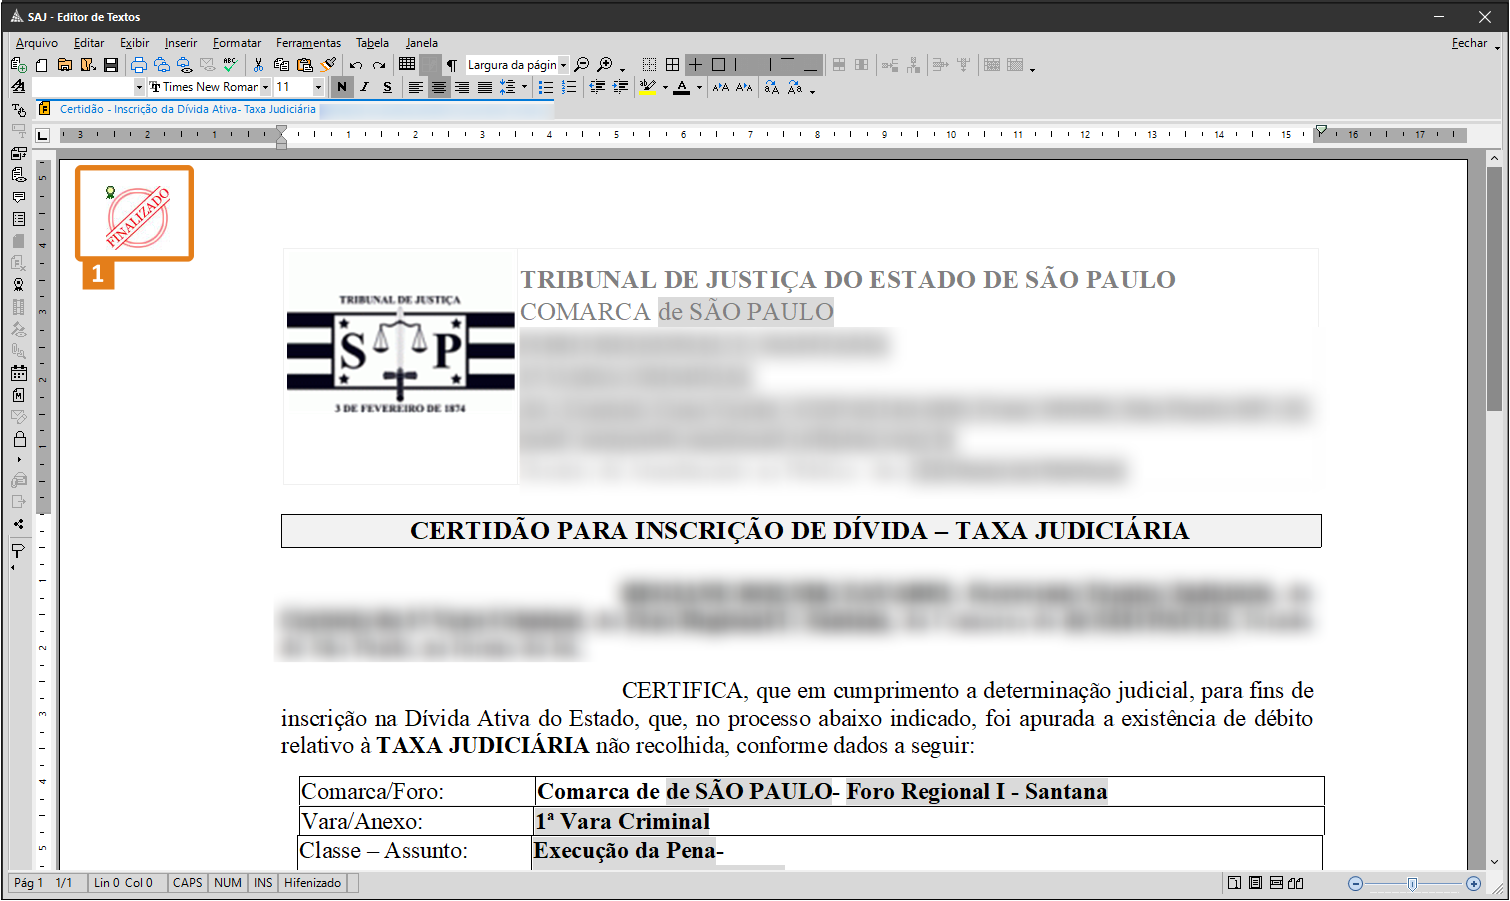Click the padlock icon in left sidebar
This screenshot has height=901, width=1510.
coord(19,439)
